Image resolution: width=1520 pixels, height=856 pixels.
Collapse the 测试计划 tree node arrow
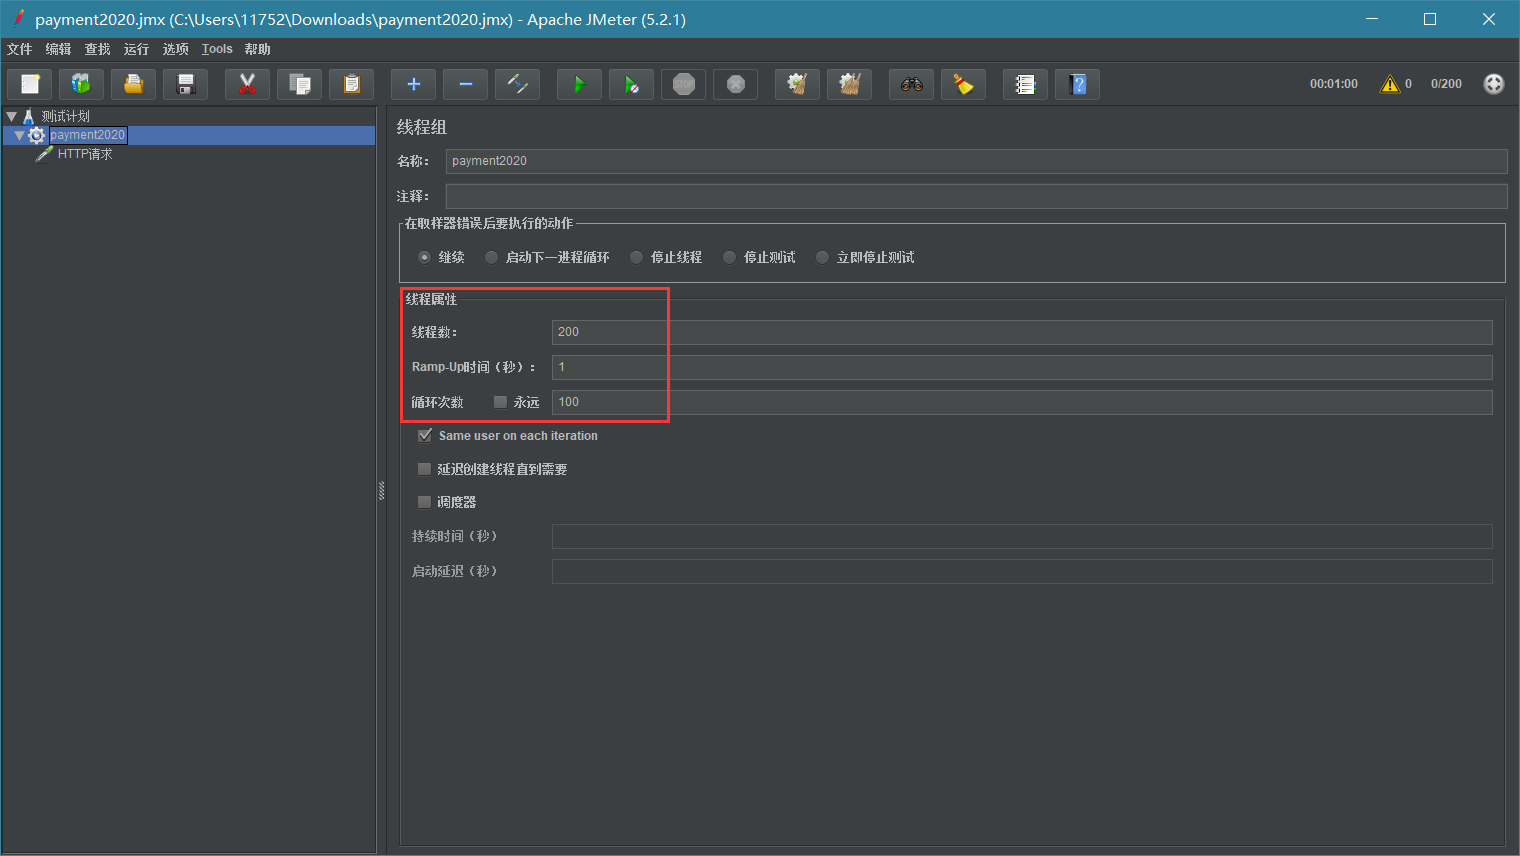click(12, 116)
